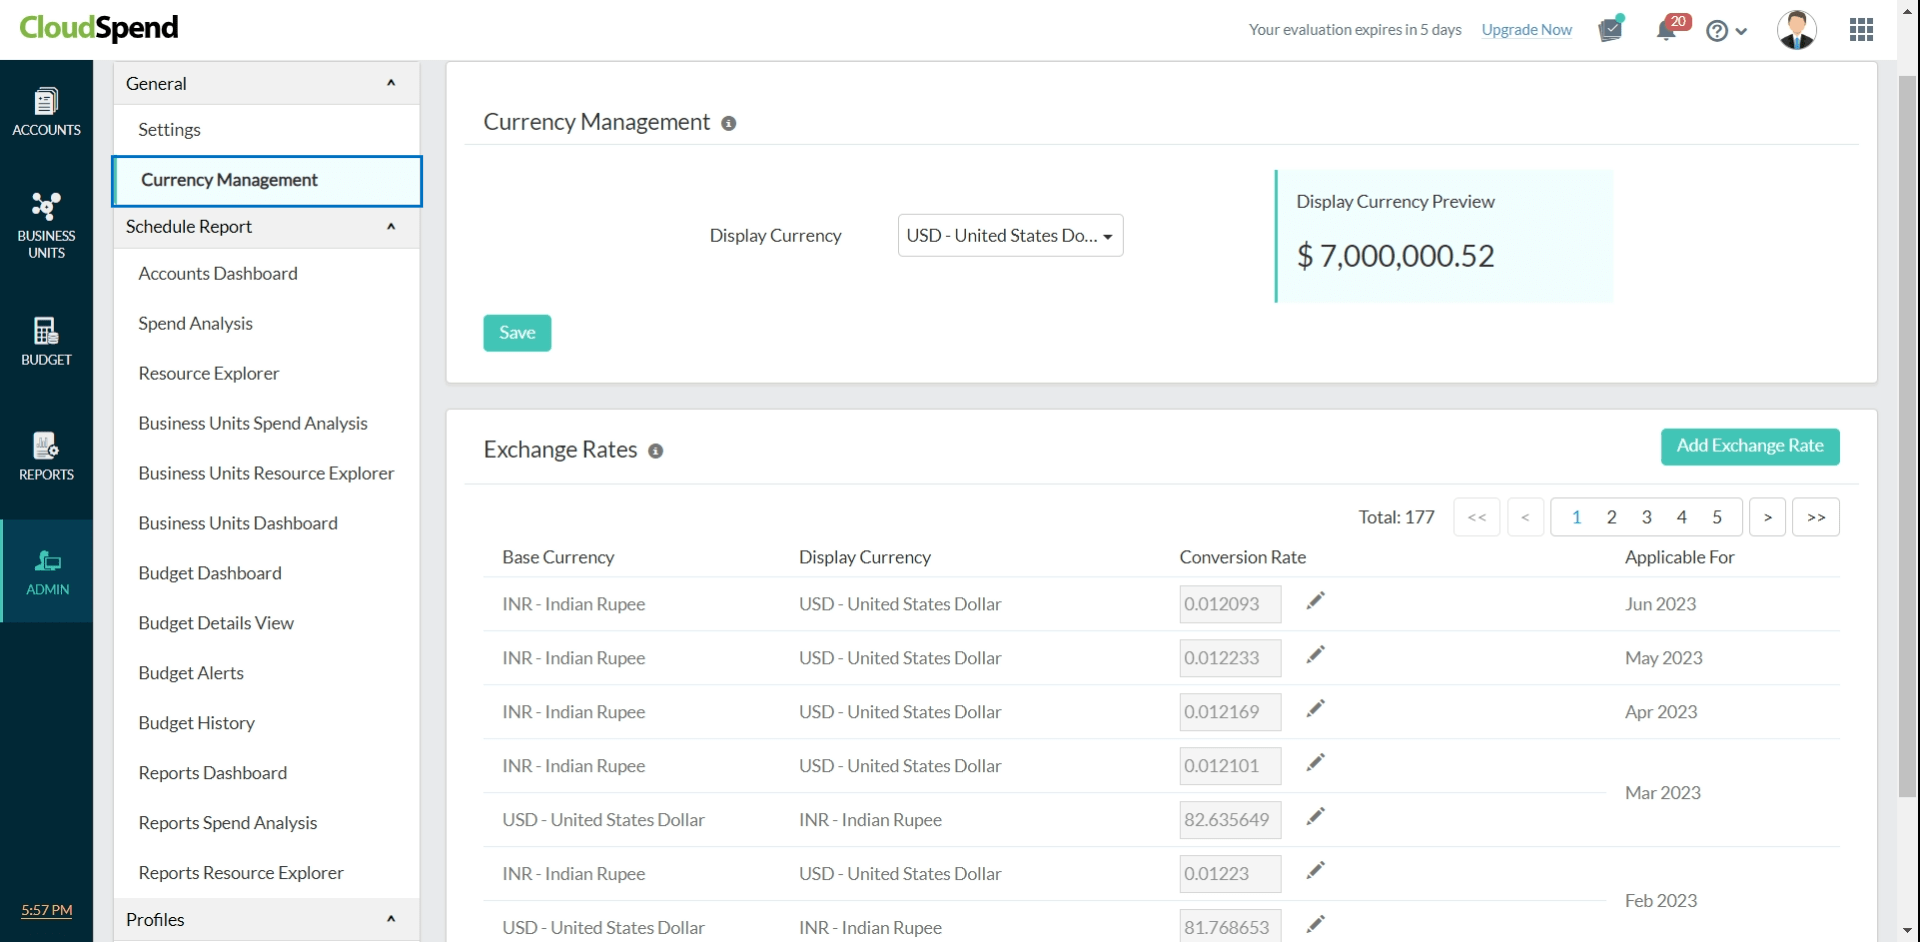Click the Upgrade Now link
The image size is (1920, 942).
coord(1526,29)
